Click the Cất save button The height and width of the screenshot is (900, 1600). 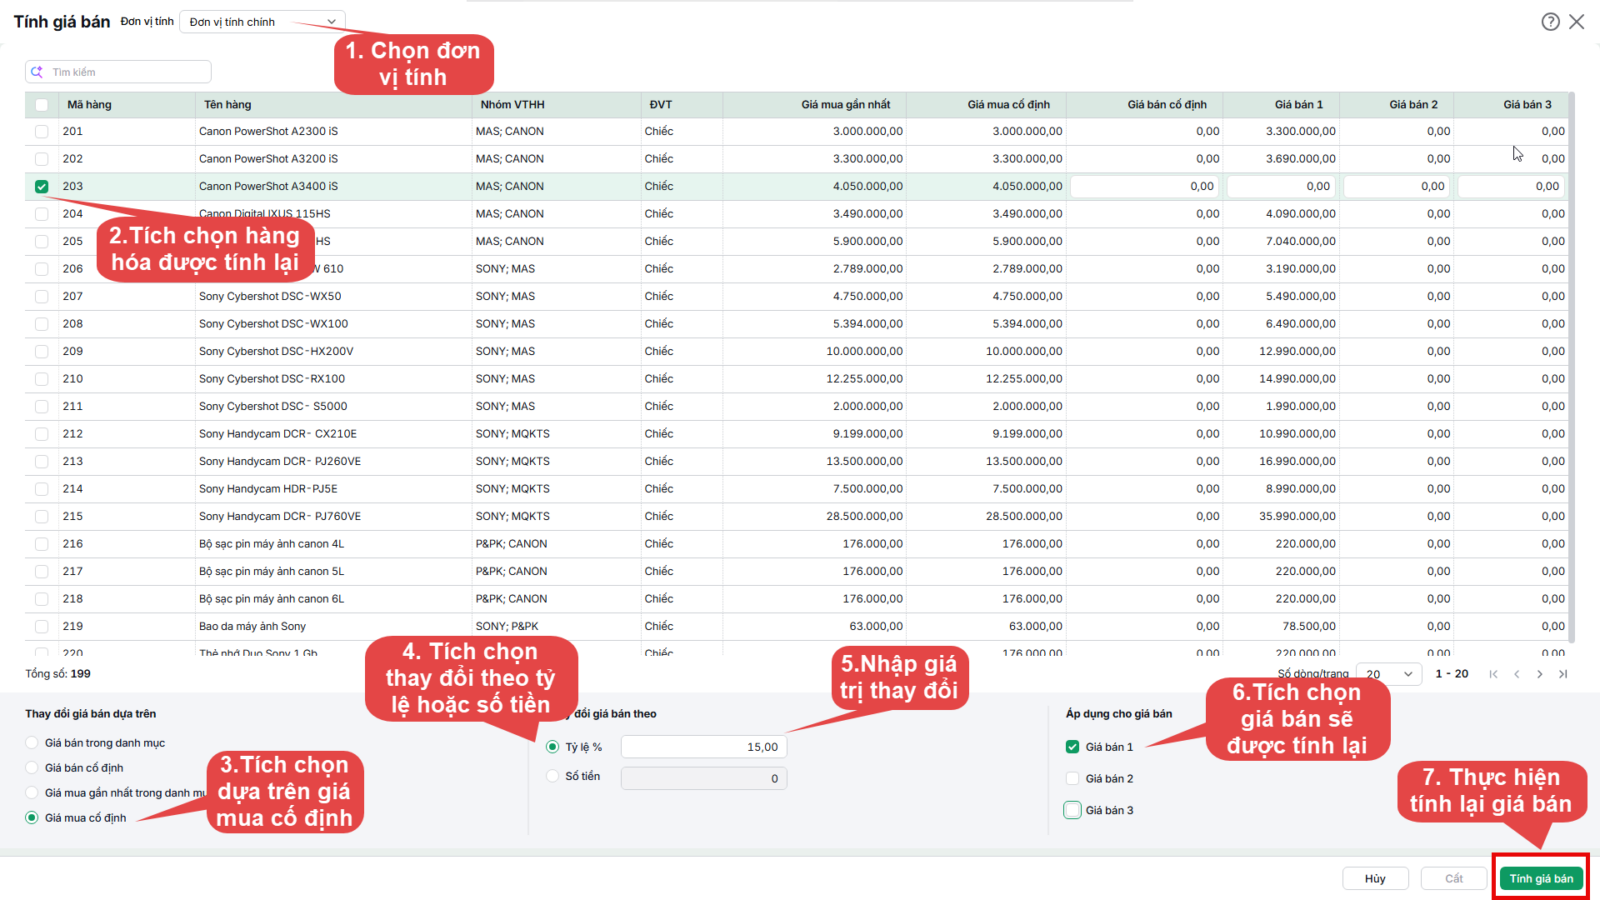click(1454, 879)
